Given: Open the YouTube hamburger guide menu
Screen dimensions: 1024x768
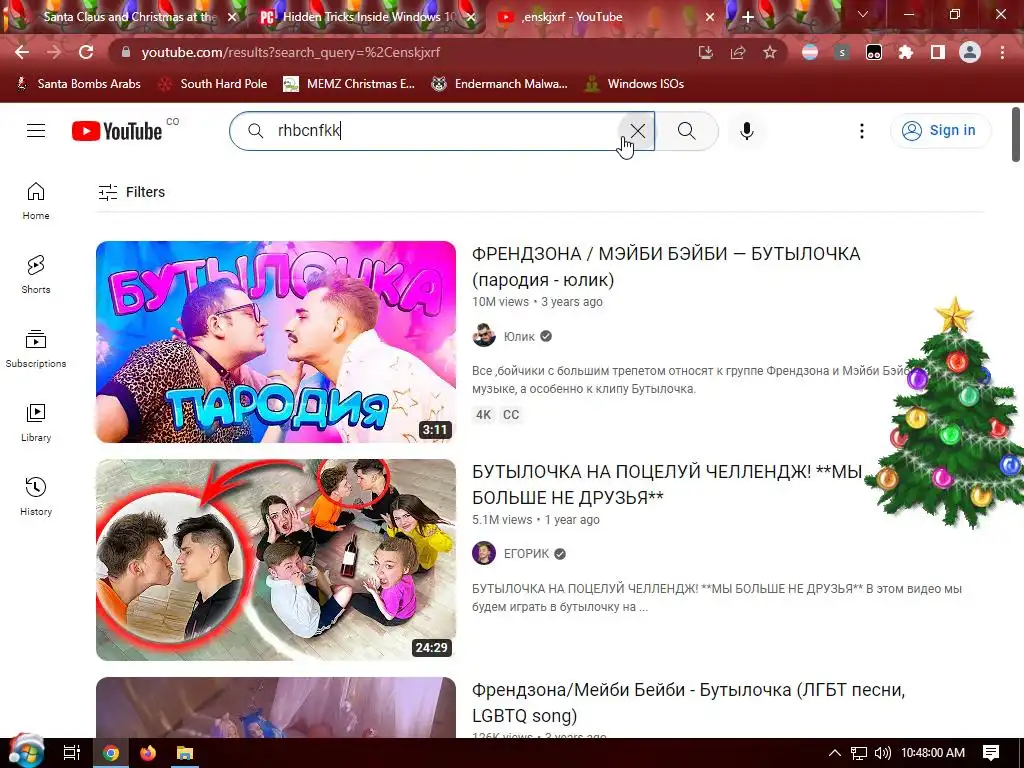Looking at the screenshot, I should (x=36, y=131).
